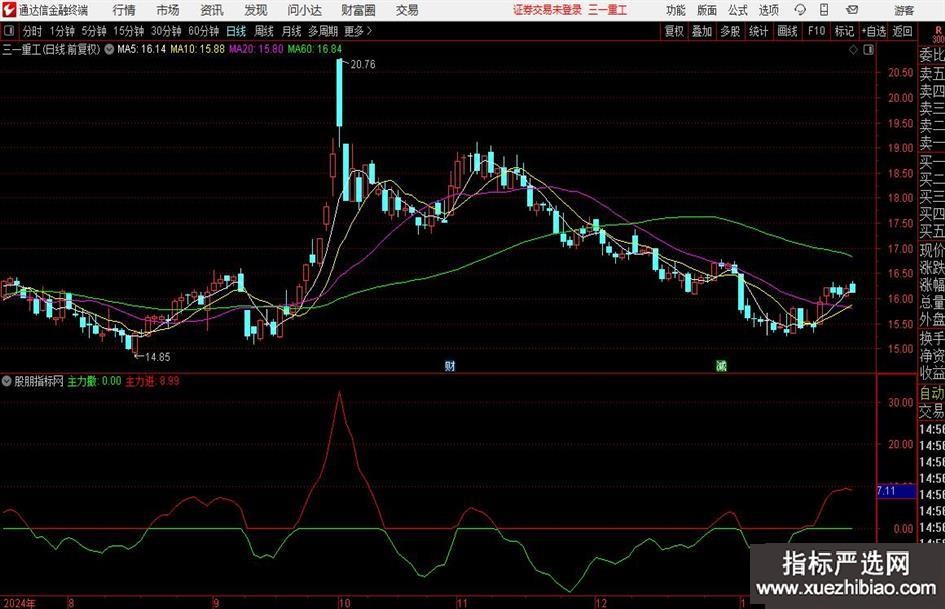
Task: Open the customer service headset icon
Action: [x=800, y=10]
